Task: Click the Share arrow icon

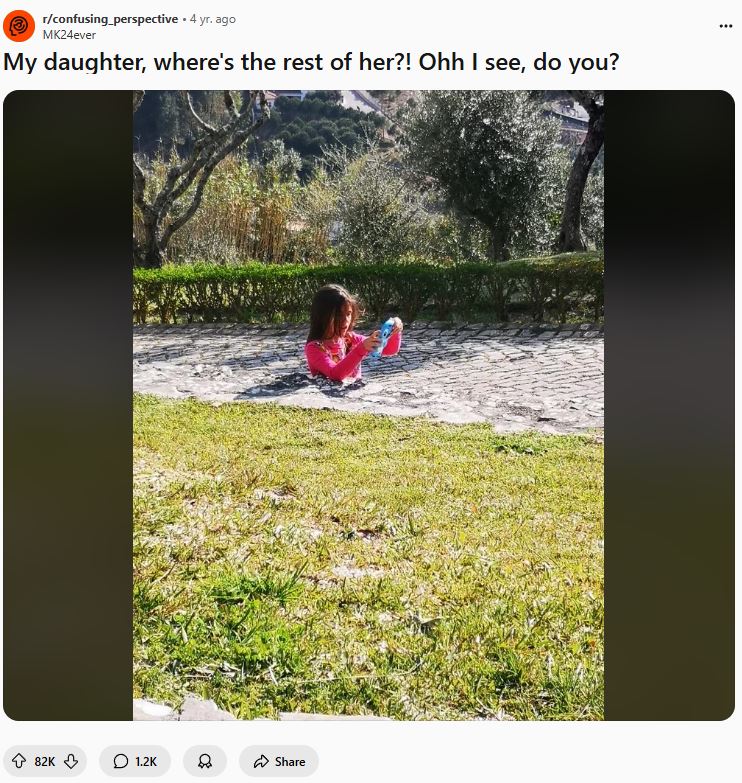Action: click(261, 761)
